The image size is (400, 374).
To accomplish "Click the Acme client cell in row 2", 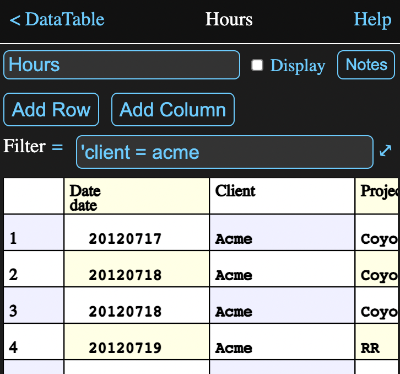I will click(282, 269).
